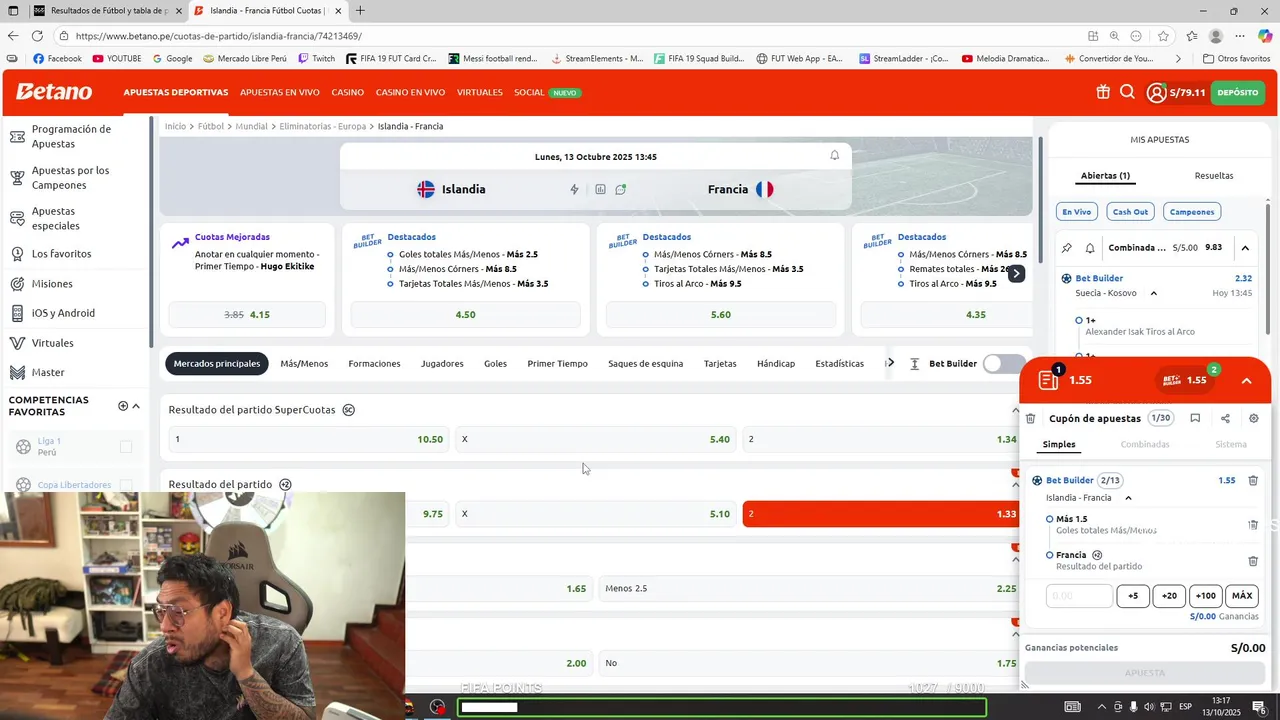Open the match statistics icon in header card

600,189
